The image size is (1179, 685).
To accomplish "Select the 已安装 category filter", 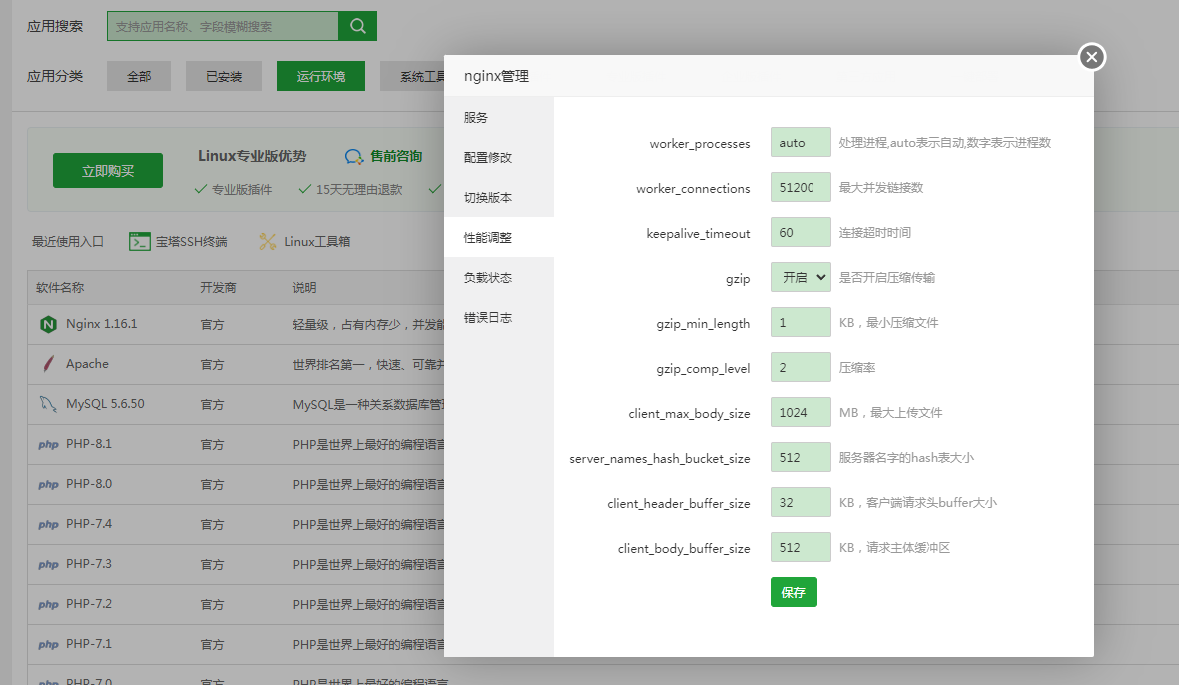I will (x=224, y=76).
